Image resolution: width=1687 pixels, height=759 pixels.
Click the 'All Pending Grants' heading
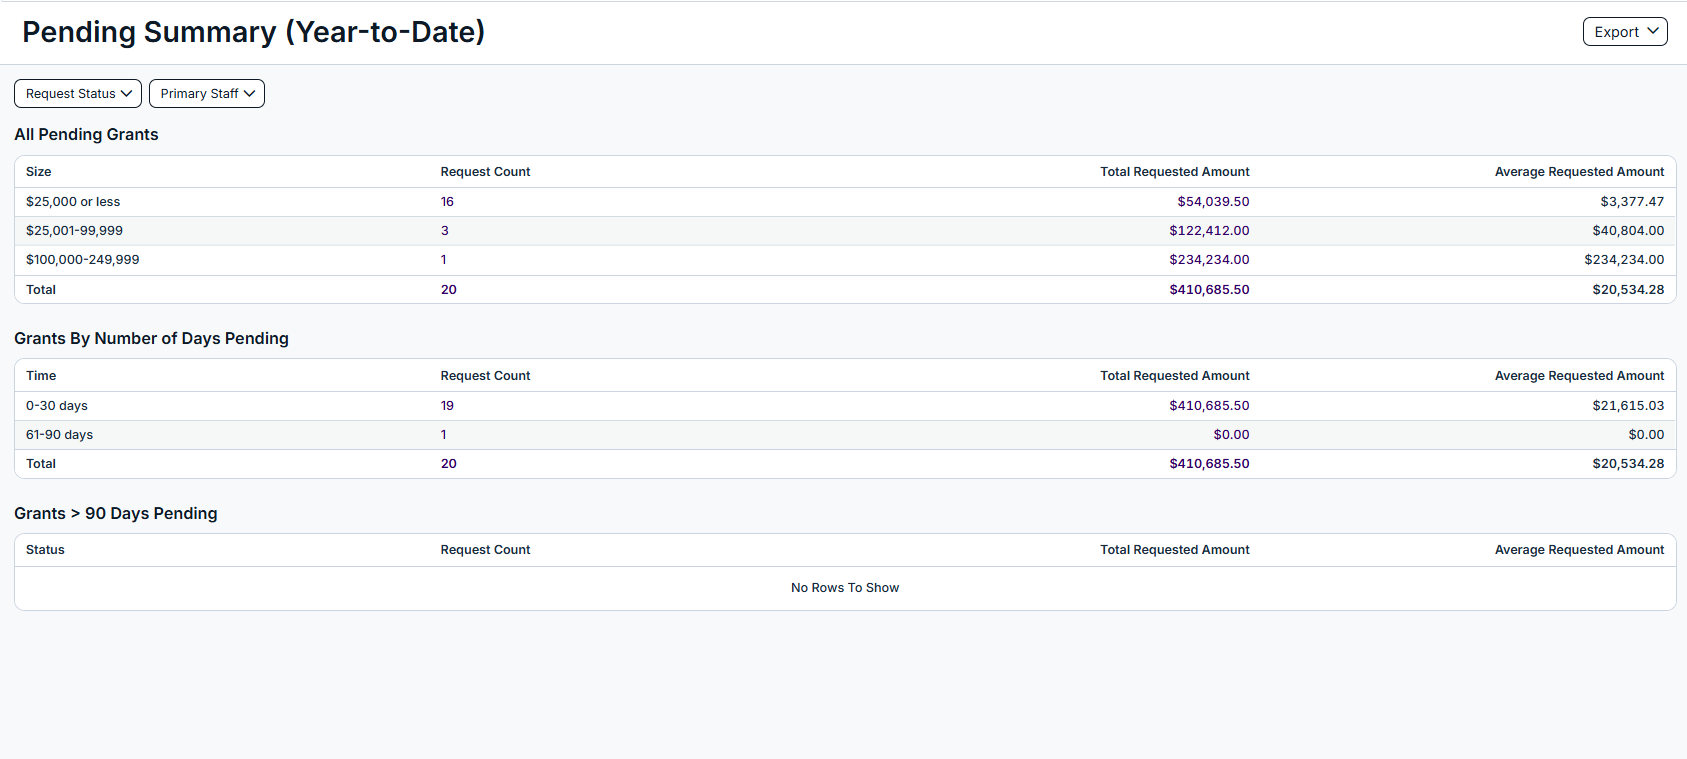86,135
